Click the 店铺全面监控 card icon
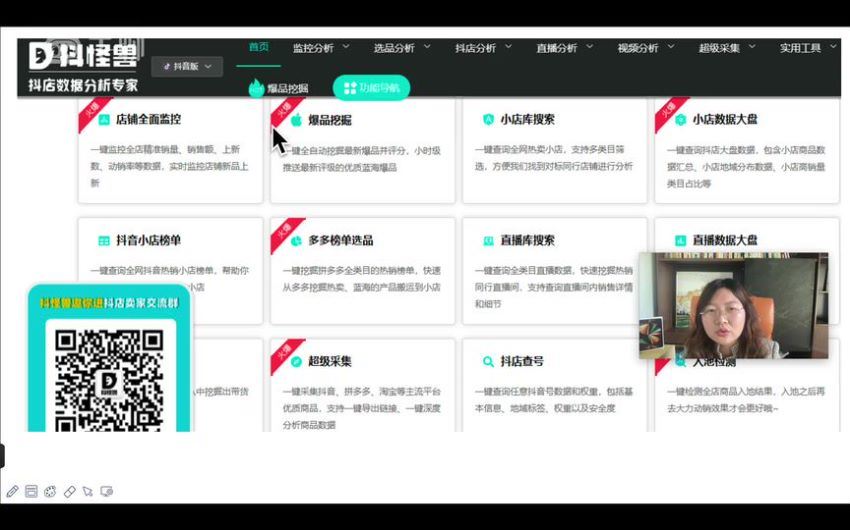Image resolution: width=850 pixels, height=530 pixels. pos(104,120)
